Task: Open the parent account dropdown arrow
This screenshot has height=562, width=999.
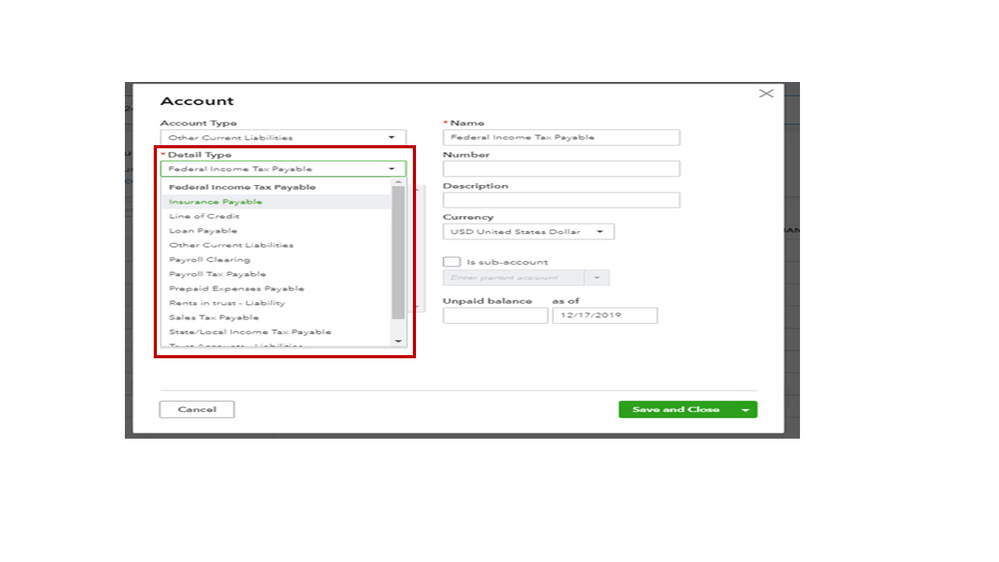Action: tap(597, 278)
